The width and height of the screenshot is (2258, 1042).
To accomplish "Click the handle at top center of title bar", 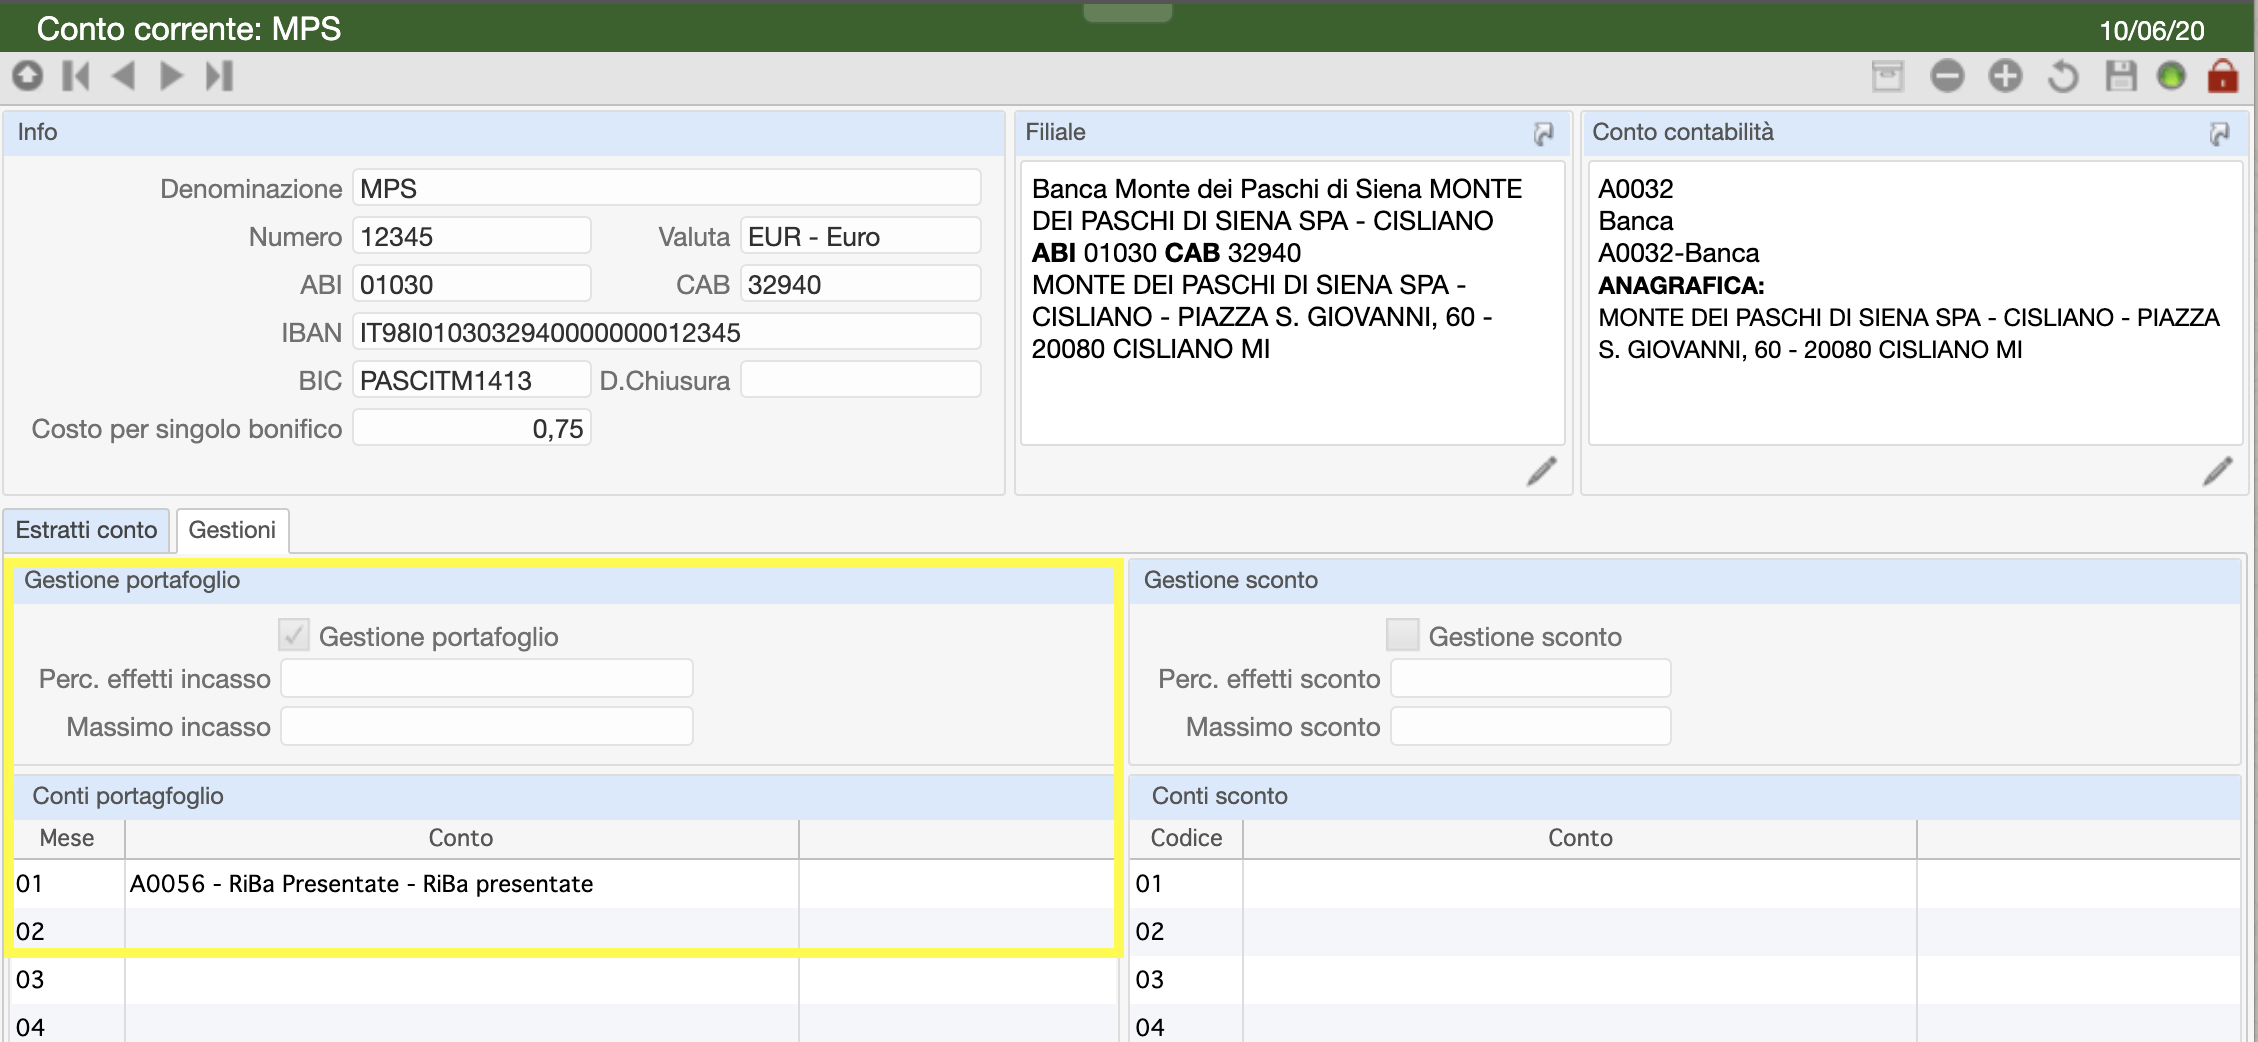I will click(x=1128, y=12).
